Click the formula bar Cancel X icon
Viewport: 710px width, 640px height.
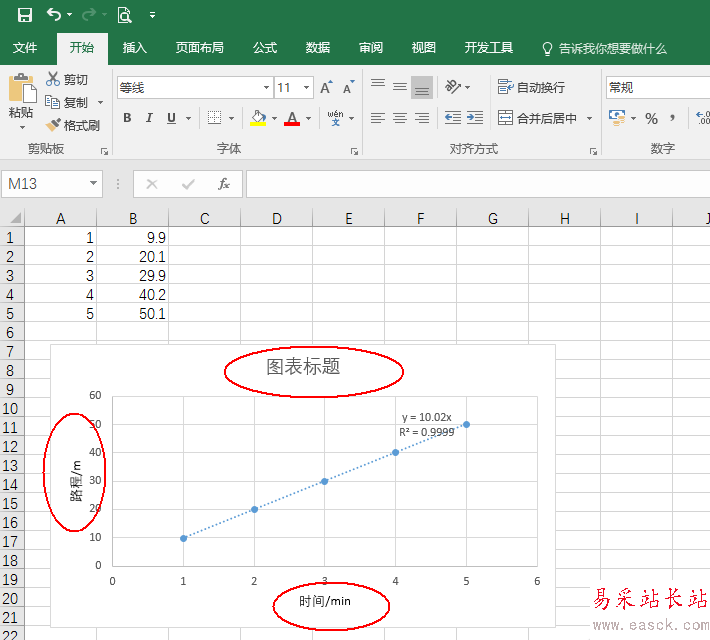point(152,184)
